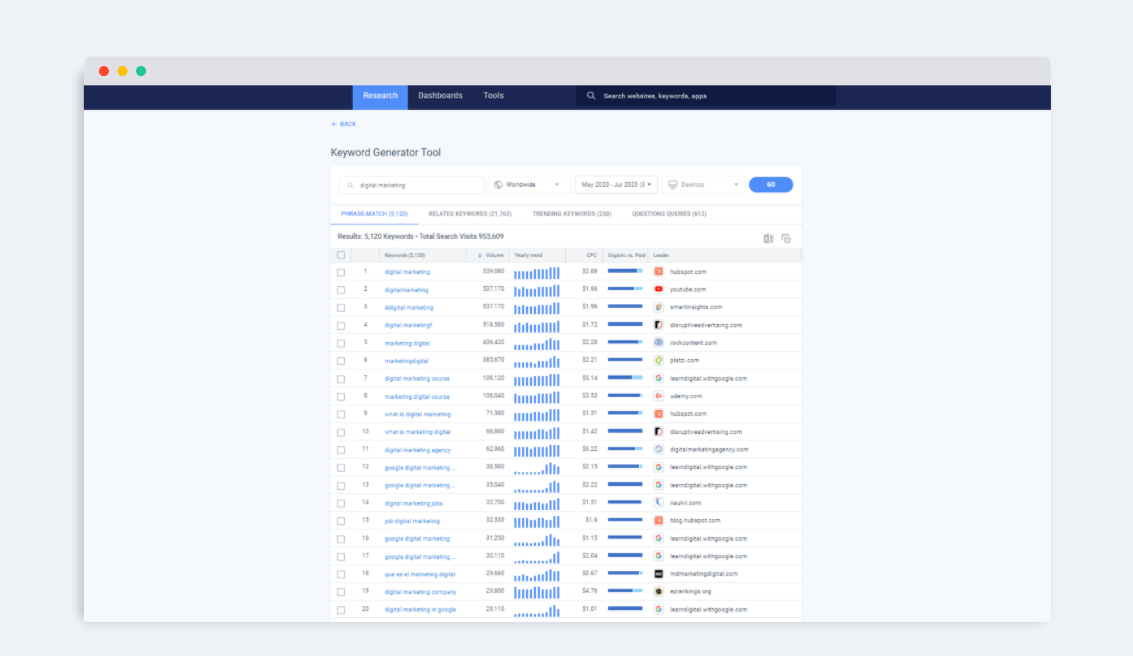Click the Organic vs. Paid bar in row 1

pos(625,271)
